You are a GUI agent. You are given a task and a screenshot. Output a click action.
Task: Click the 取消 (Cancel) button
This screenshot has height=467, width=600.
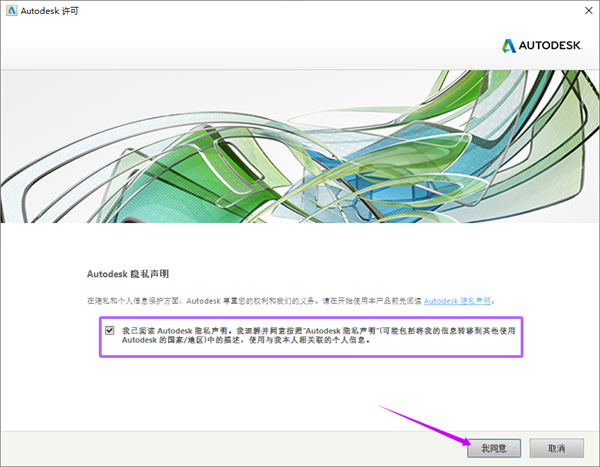556,448
